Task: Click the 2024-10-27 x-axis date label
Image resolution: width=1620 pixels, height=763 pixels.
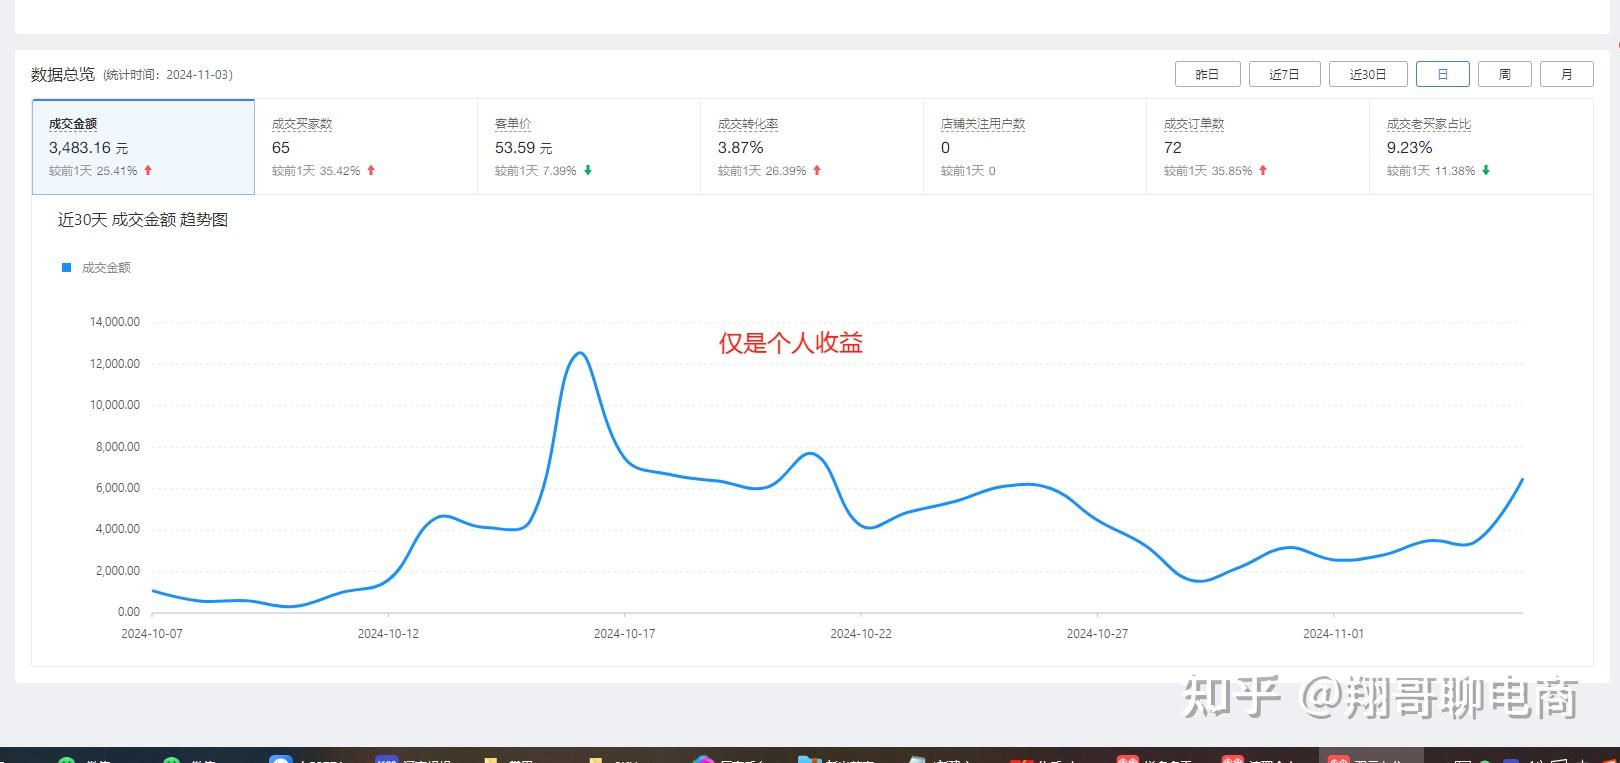Action: [x=1097, y=633]
